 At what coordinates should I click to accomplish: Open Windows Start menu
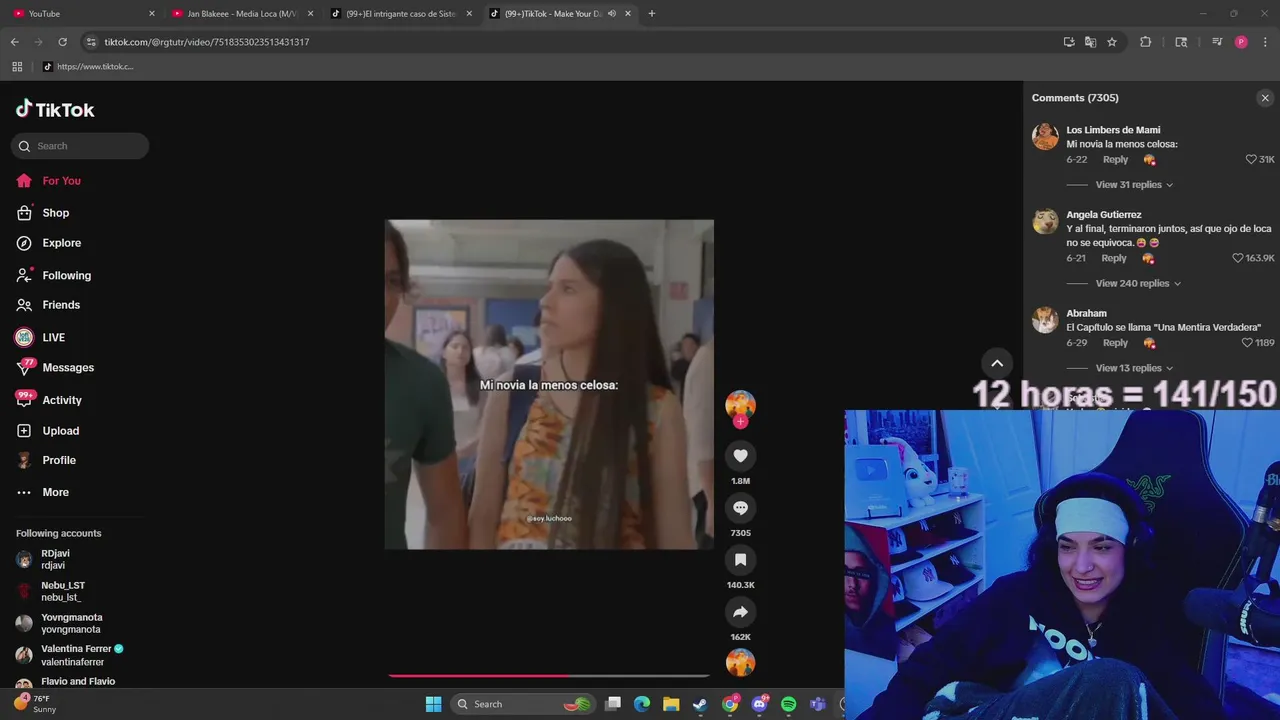coord(433,704)
